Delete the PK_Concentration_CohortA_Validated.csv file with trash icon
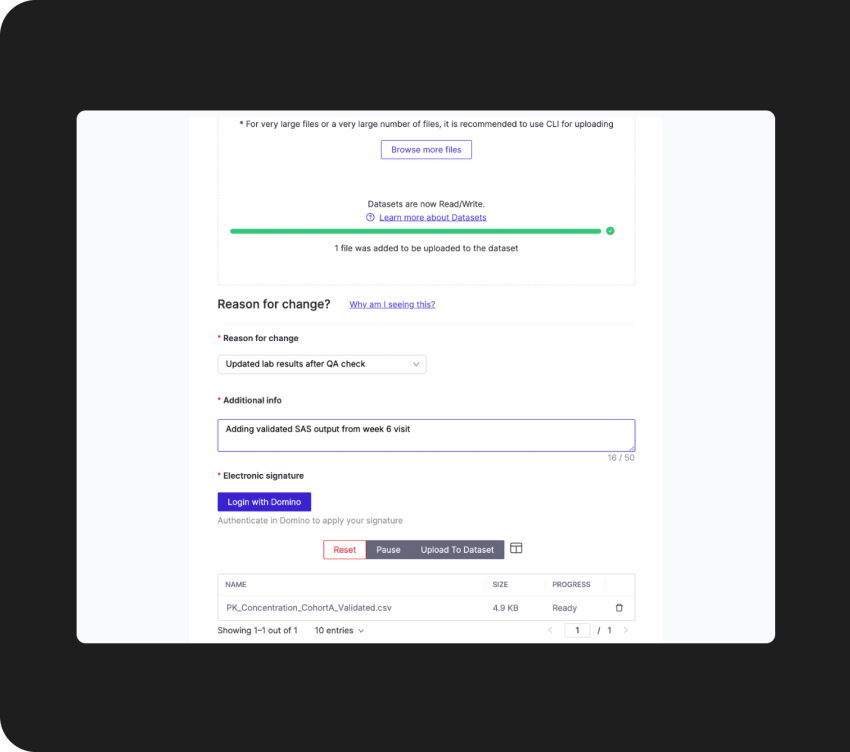Screen dimensions: 850x752 tap(619, 608)
